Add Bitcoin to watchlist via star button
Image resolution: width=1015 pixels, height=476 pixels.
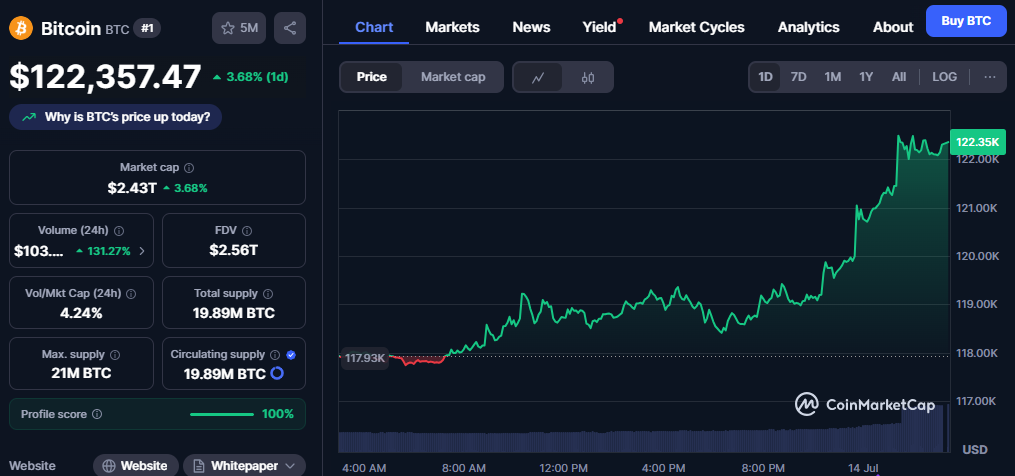pyautogui.click(x=239, y=28)
